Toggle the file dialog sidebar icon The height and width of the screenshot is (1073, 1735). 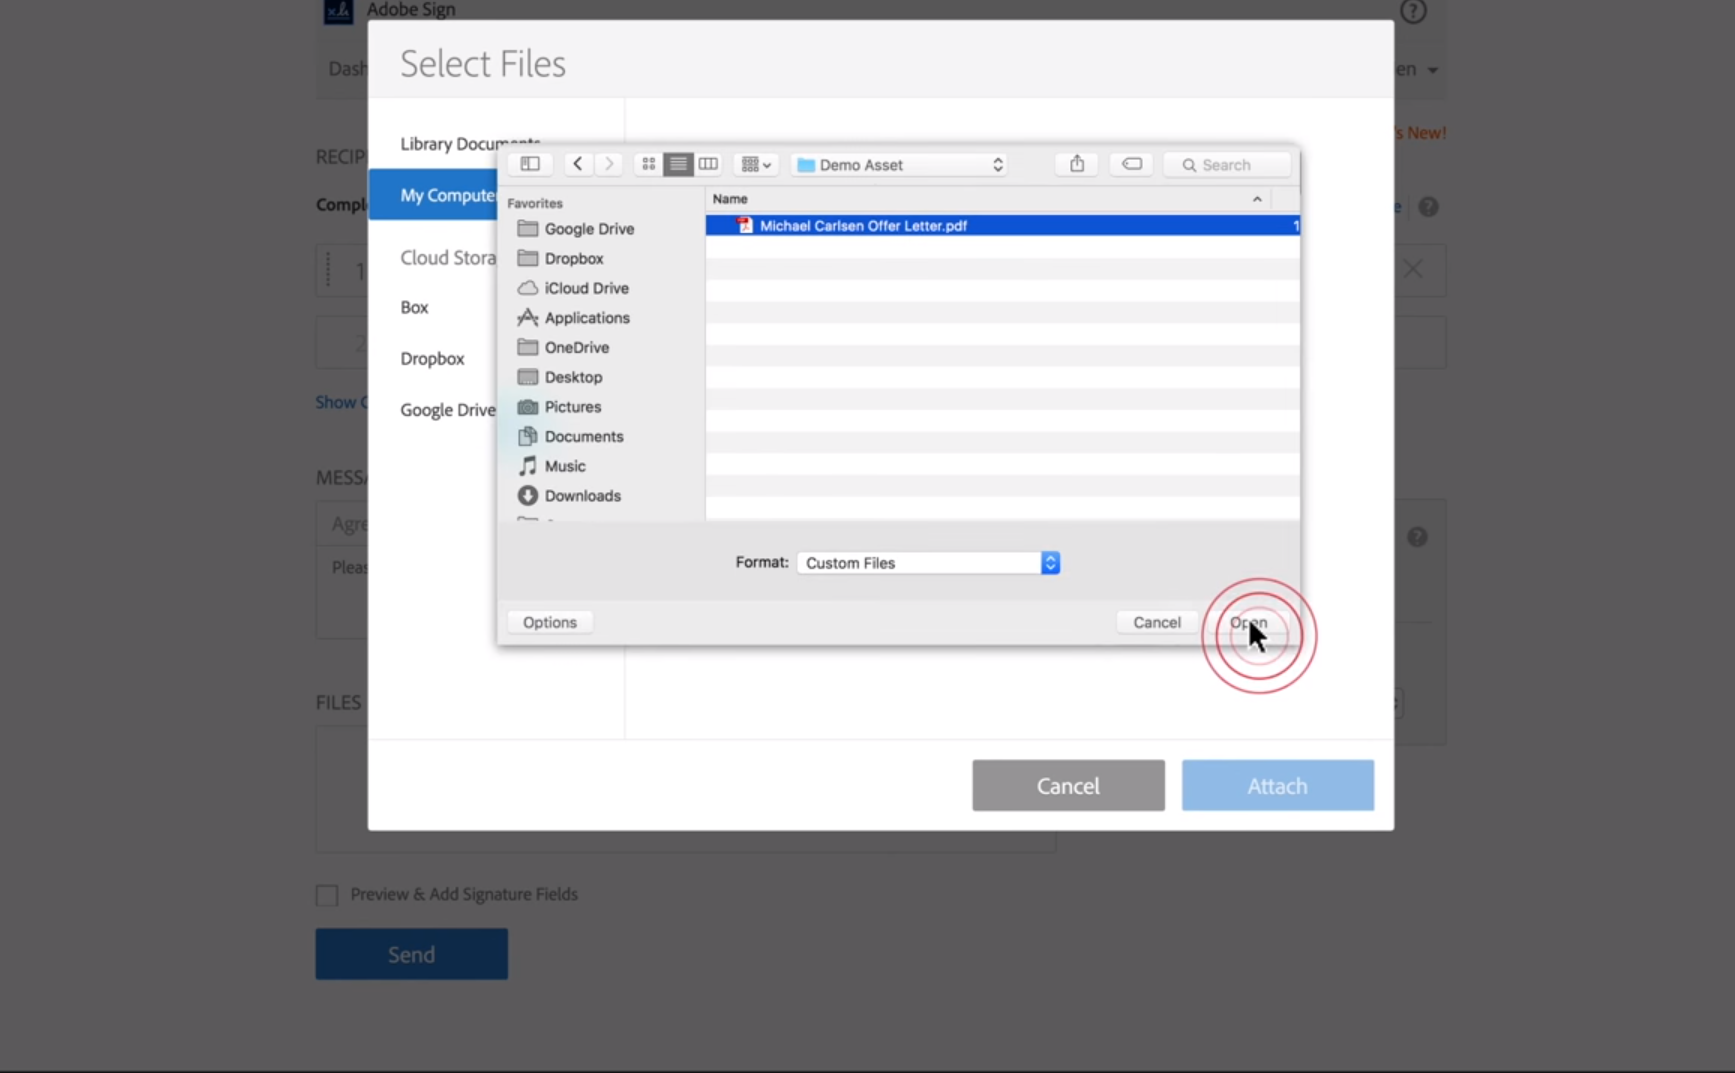[x=530, y=164]
